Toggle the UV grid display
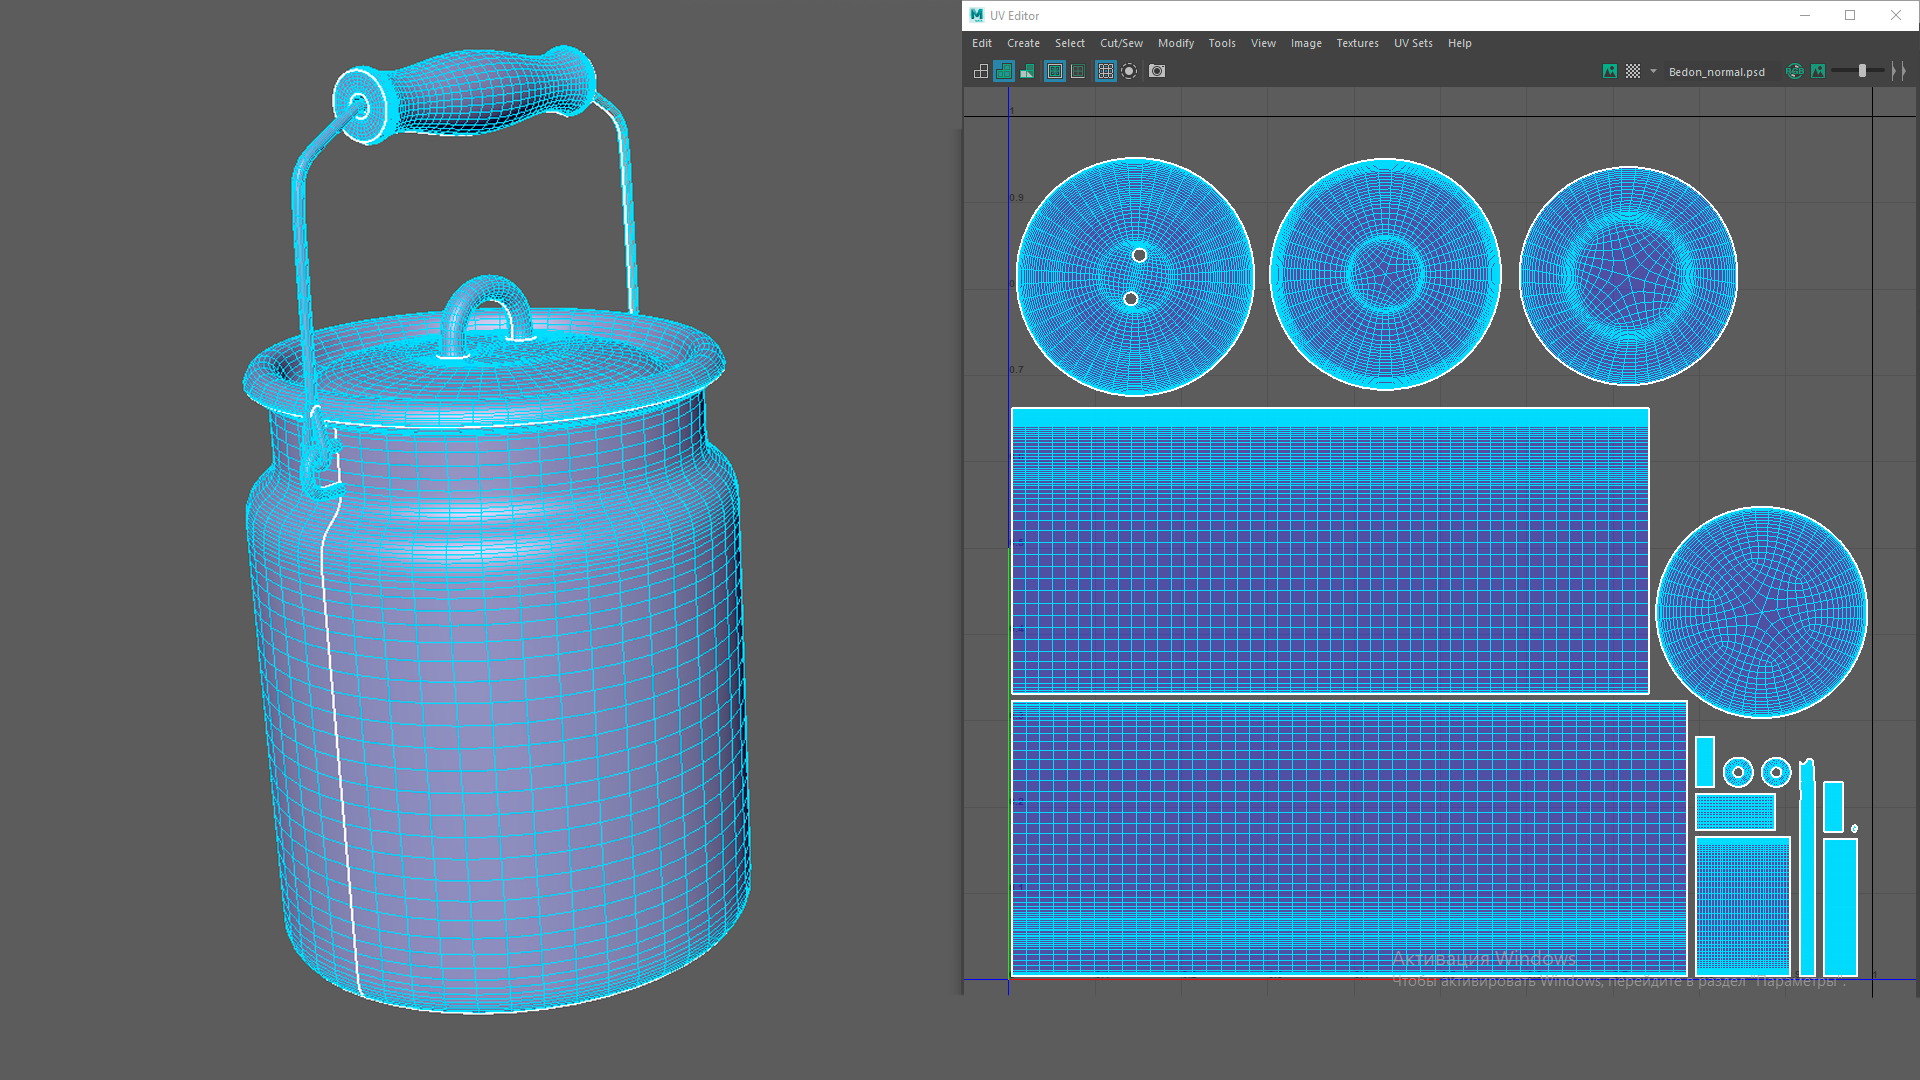The height and width of the screenshot is (1080, 1920). (1105, 71)
